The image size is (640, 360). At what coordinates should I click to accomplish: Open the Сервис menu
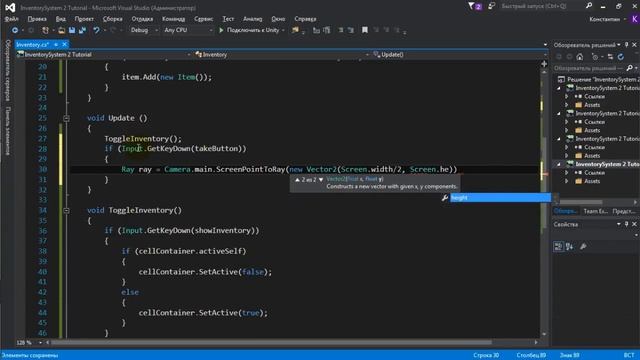[x=203, y=19]
